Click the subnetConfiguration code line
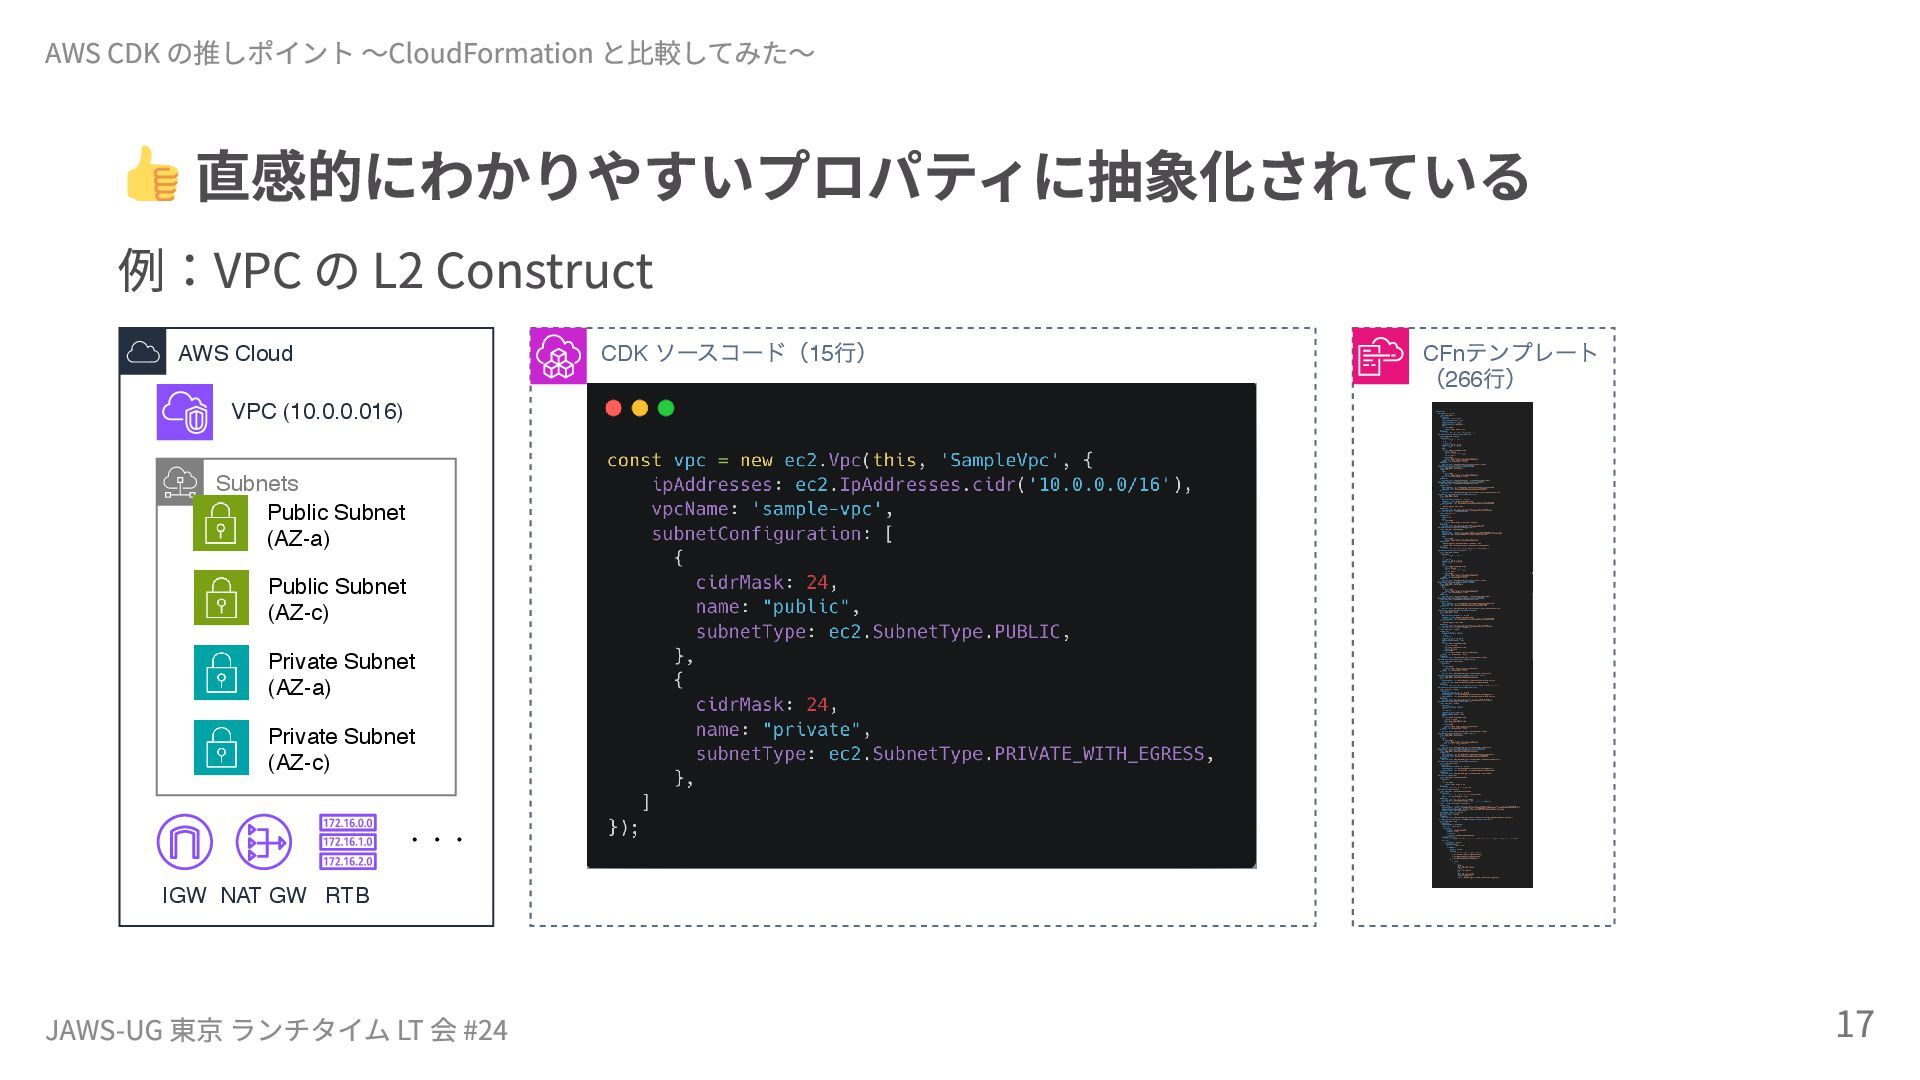Screen dimensions: 1920x1080 [772, 534]
